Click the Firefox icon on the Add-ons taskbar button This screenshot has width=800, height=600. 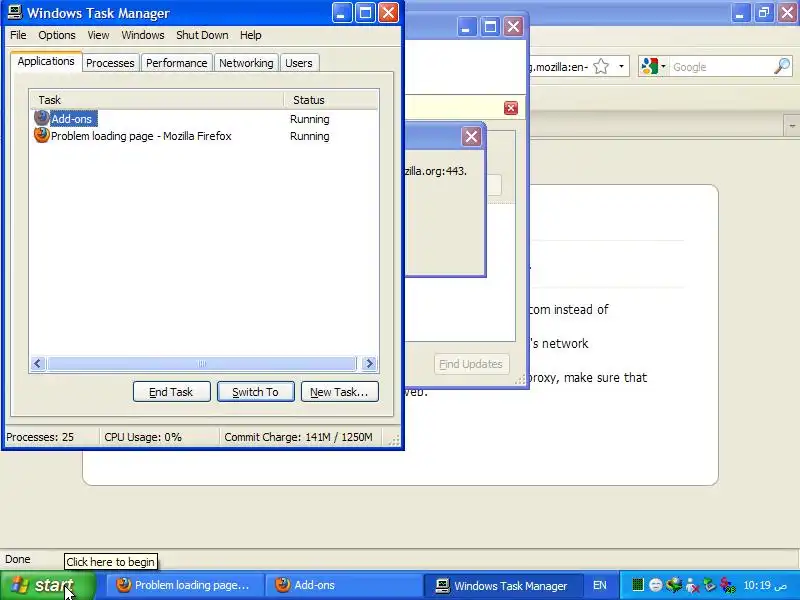click(283, 585)
